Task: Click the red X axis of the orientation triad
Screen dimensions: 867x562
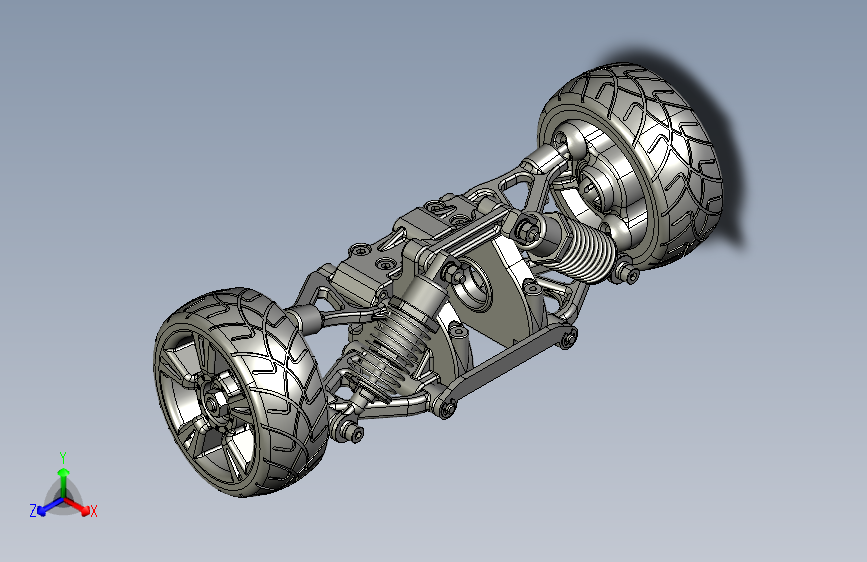Action: point(79,507)
